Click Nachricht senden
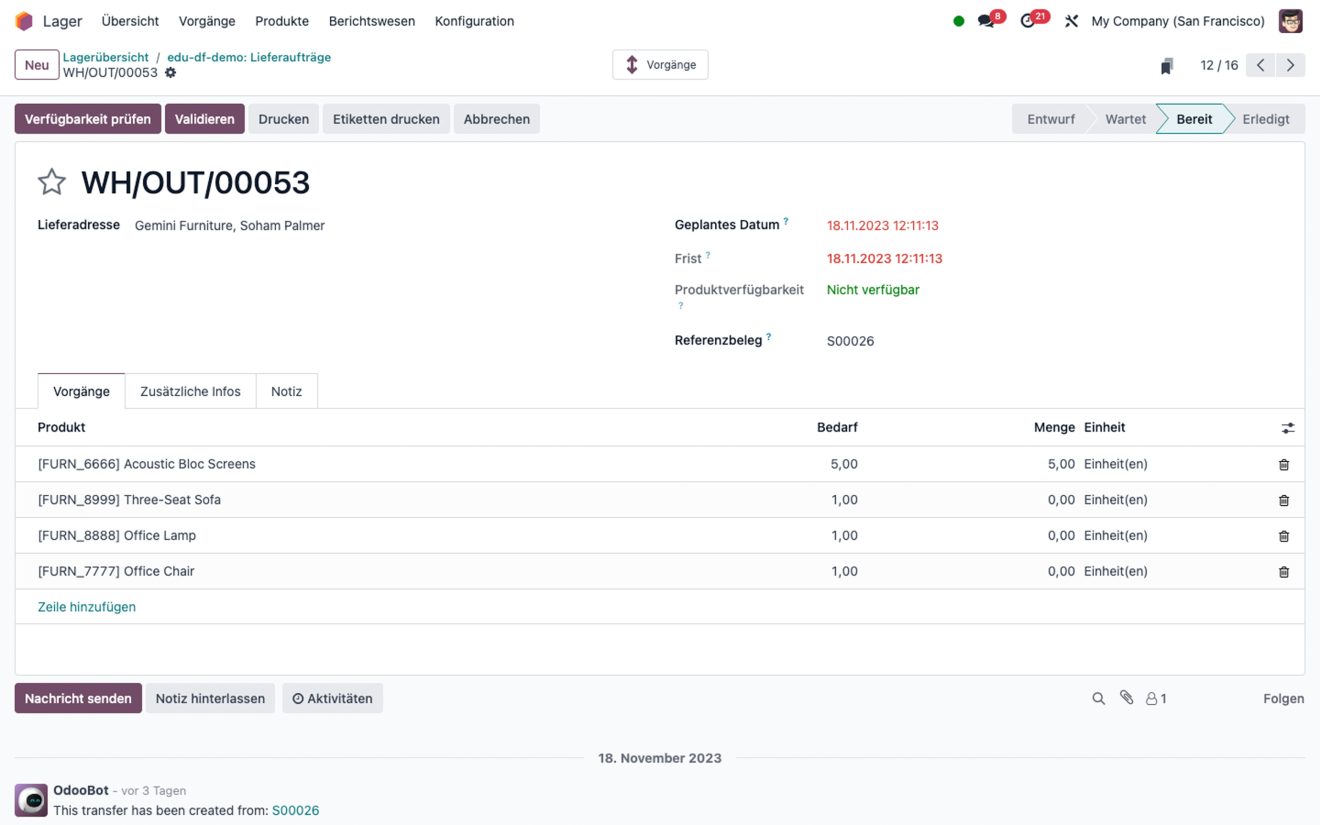The width and height of the screenshot is (1320, 825). pyautogui.click(x=78, y=698)
